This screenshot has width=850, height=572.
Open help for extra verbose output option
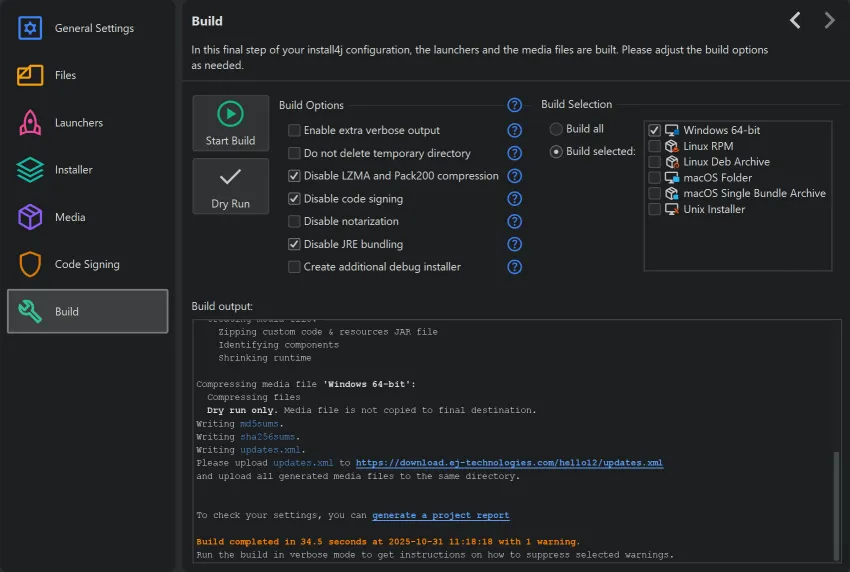pos(514,130)
